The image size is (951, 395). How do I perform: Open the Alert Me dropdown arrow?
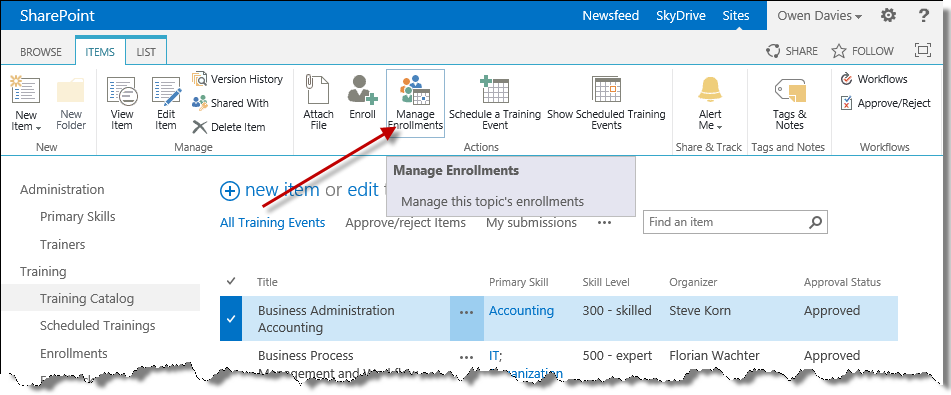[x=720, y=127]
